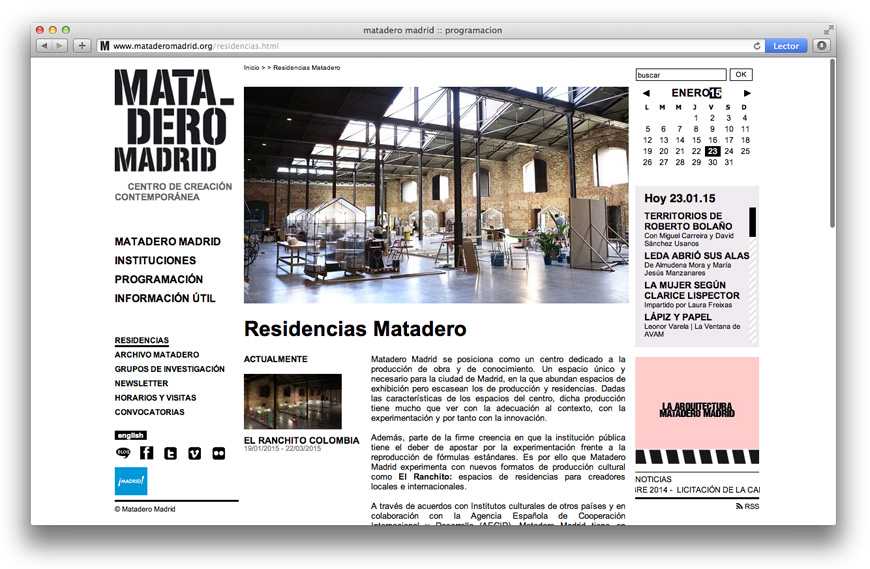
Task: Visit the Vimeo page icon
Action: pyautogui.click(x=194, y=453)
